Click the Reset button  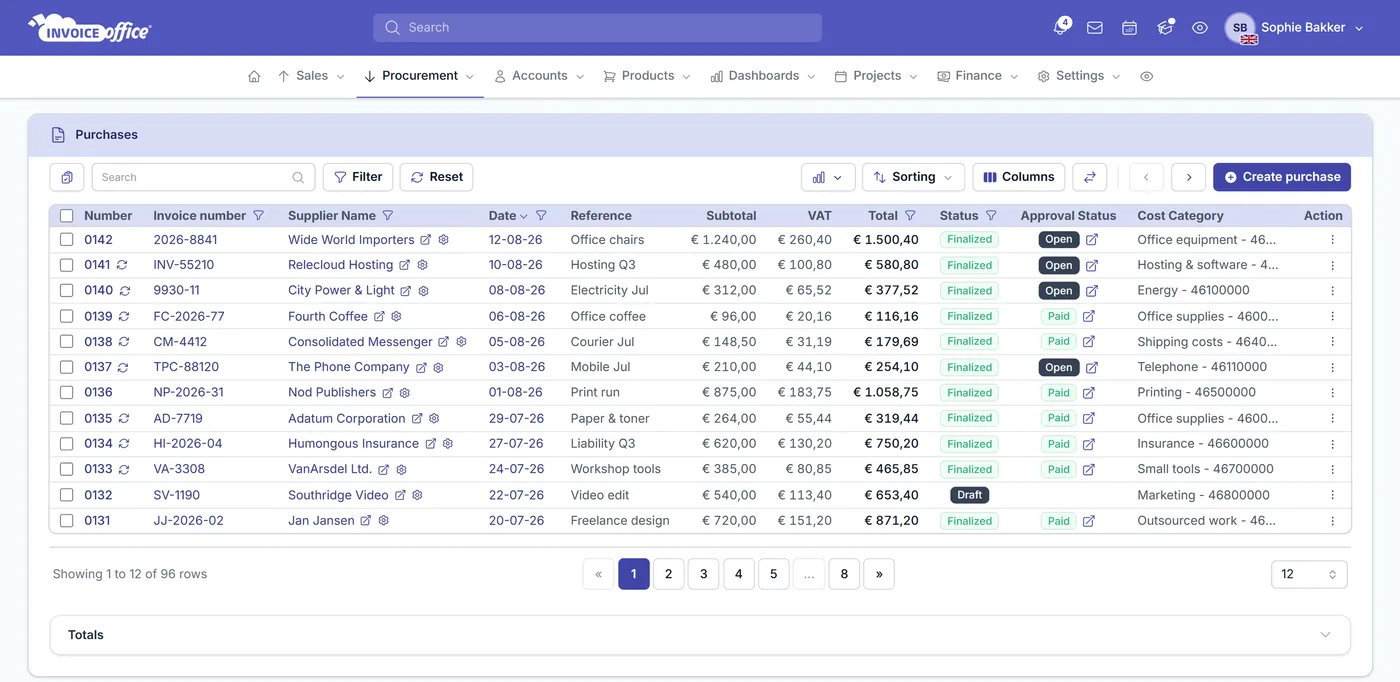[x=436, y=177]
